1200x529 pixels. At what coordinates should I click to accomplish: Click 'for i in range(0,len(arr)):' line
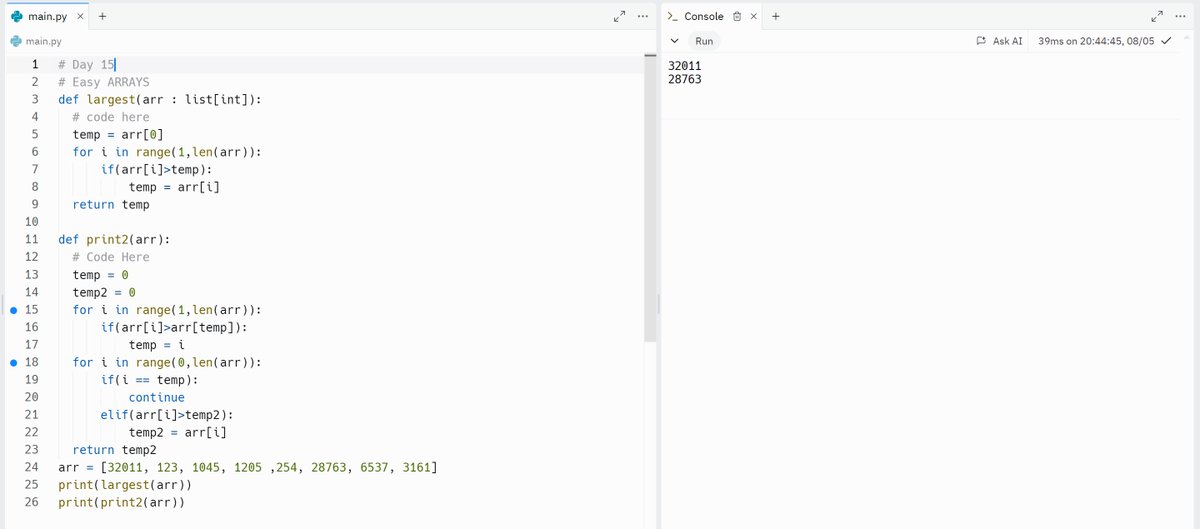[x=168, y=362]
